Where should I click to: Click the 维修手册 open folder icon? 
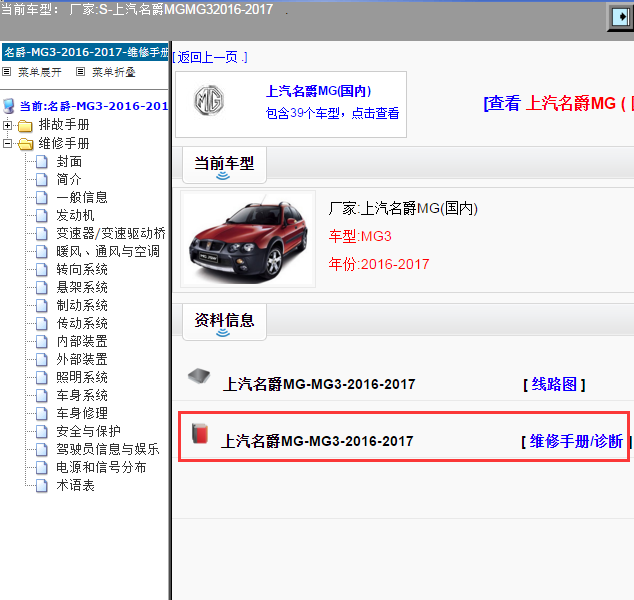point(25,144)
